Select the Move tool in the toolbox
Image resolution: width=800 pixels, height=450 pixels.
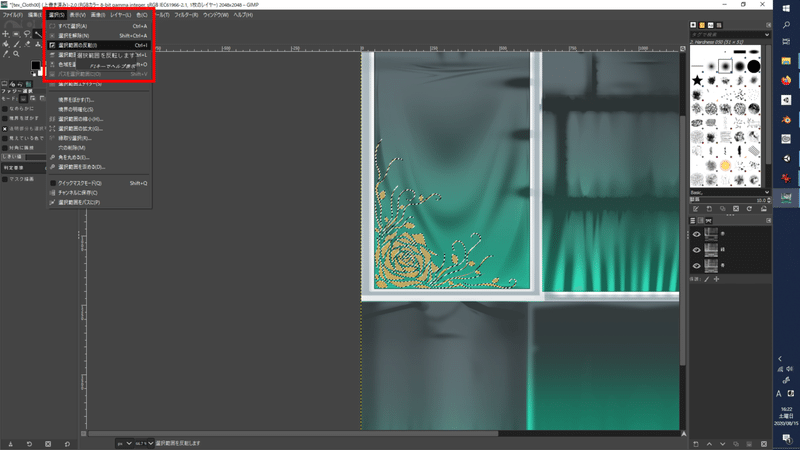point(6,34)
